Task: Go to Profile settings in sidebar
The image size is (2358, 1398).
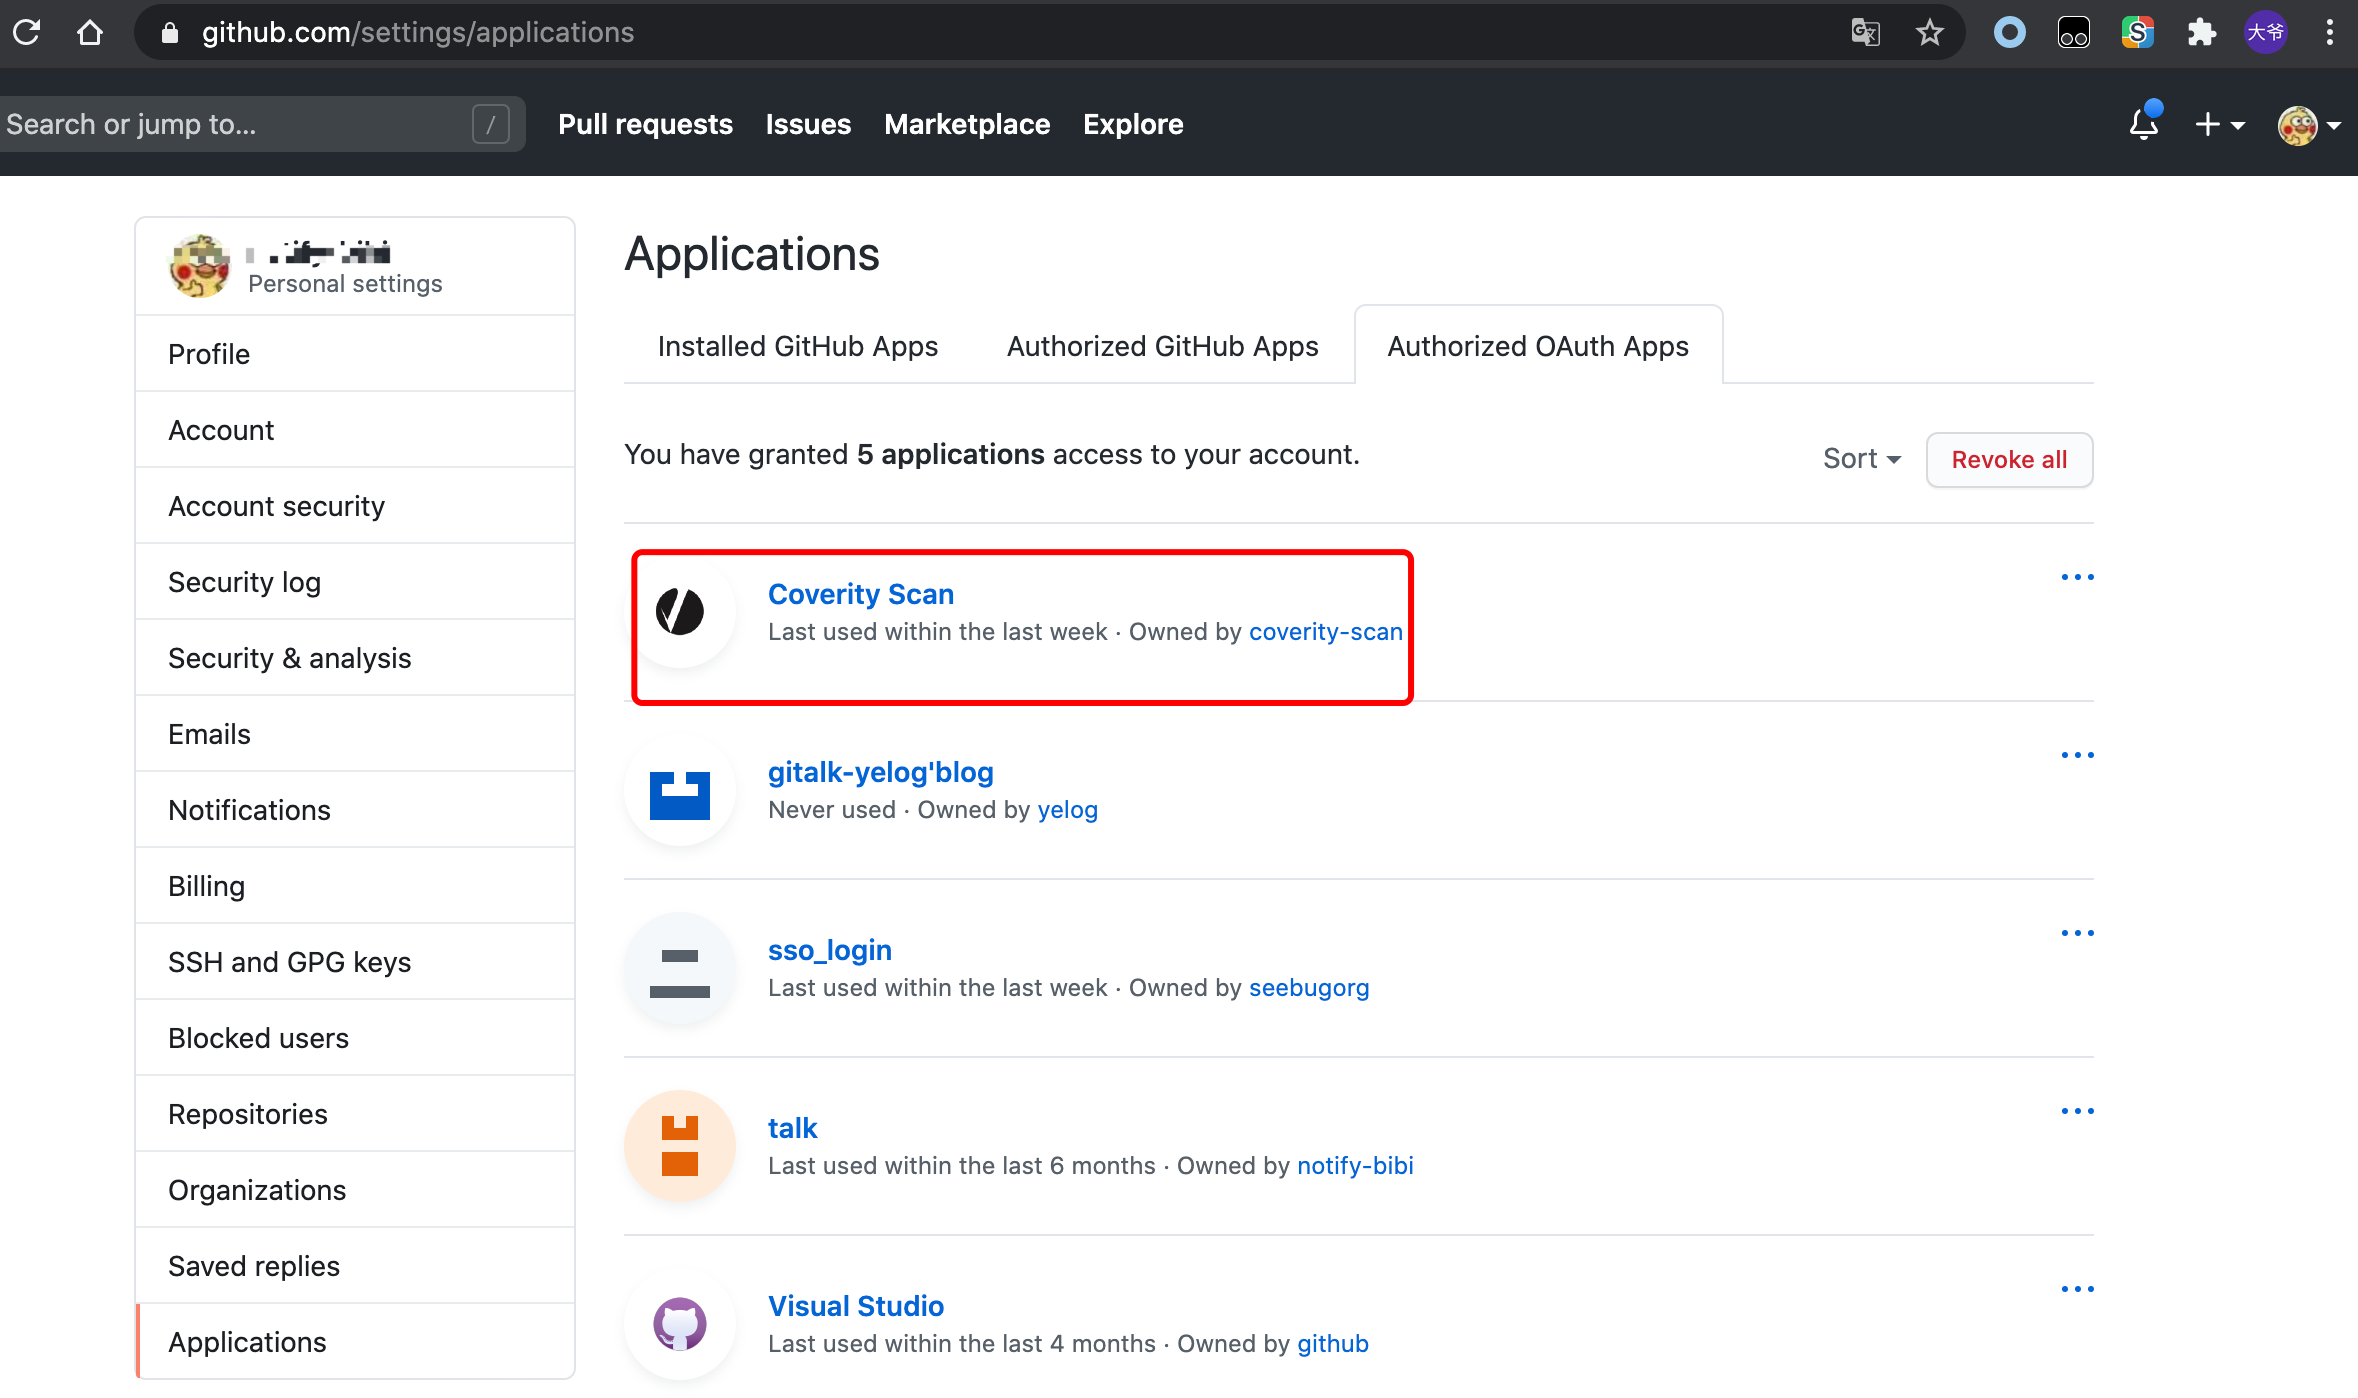Action: coord(355,354)
